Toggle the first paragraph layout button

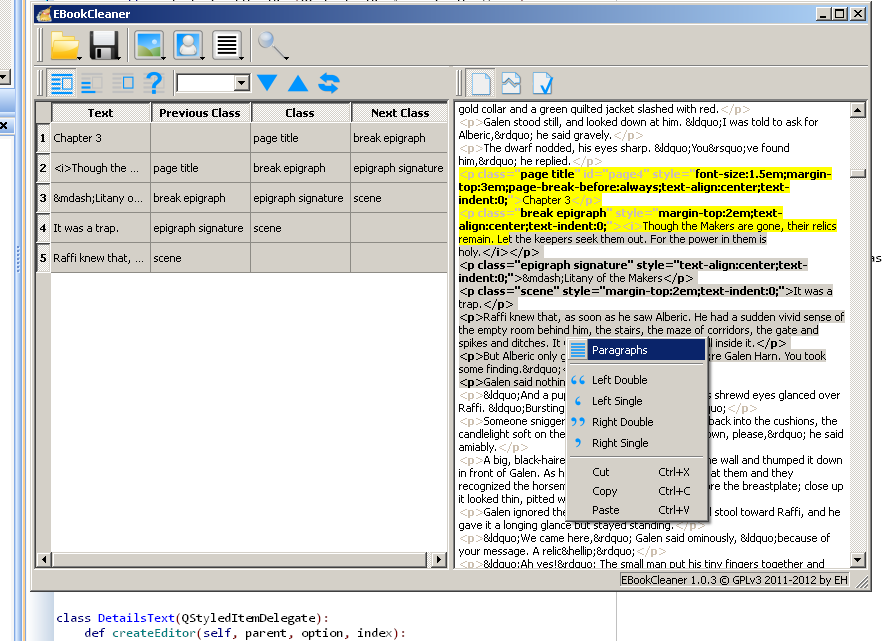coord(62,83)
